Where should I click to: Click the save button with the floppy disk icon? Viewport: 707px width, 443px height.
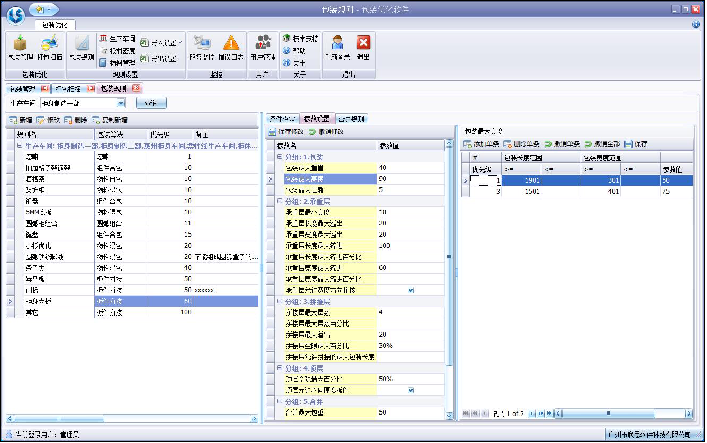(x=627, y=144)
